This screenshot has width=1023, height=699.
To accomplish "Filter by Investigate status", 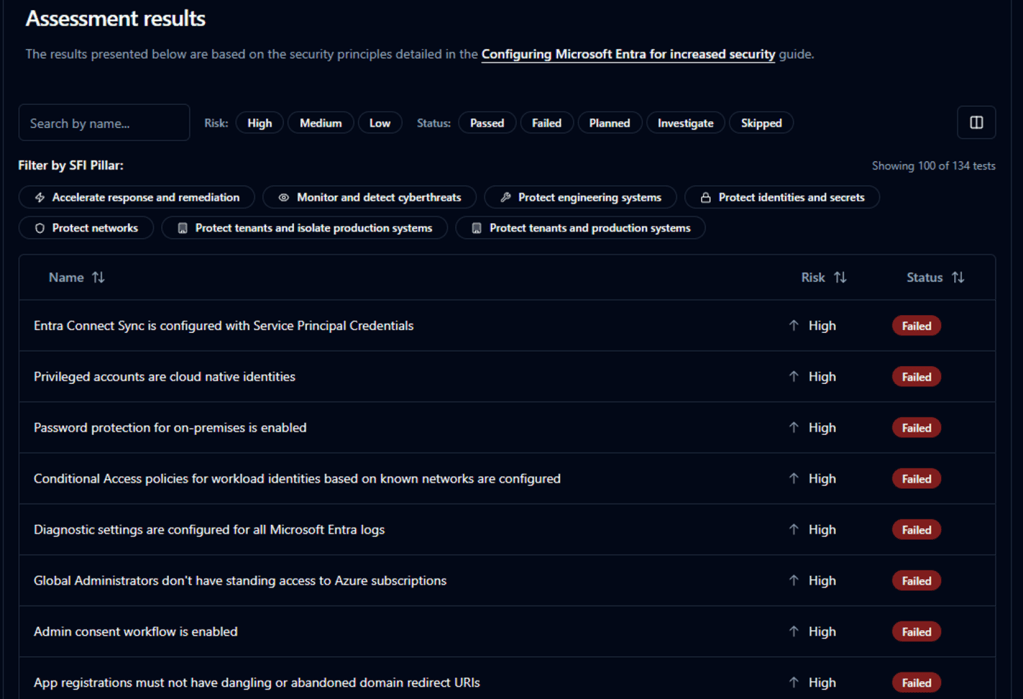I will coord(685,123).
